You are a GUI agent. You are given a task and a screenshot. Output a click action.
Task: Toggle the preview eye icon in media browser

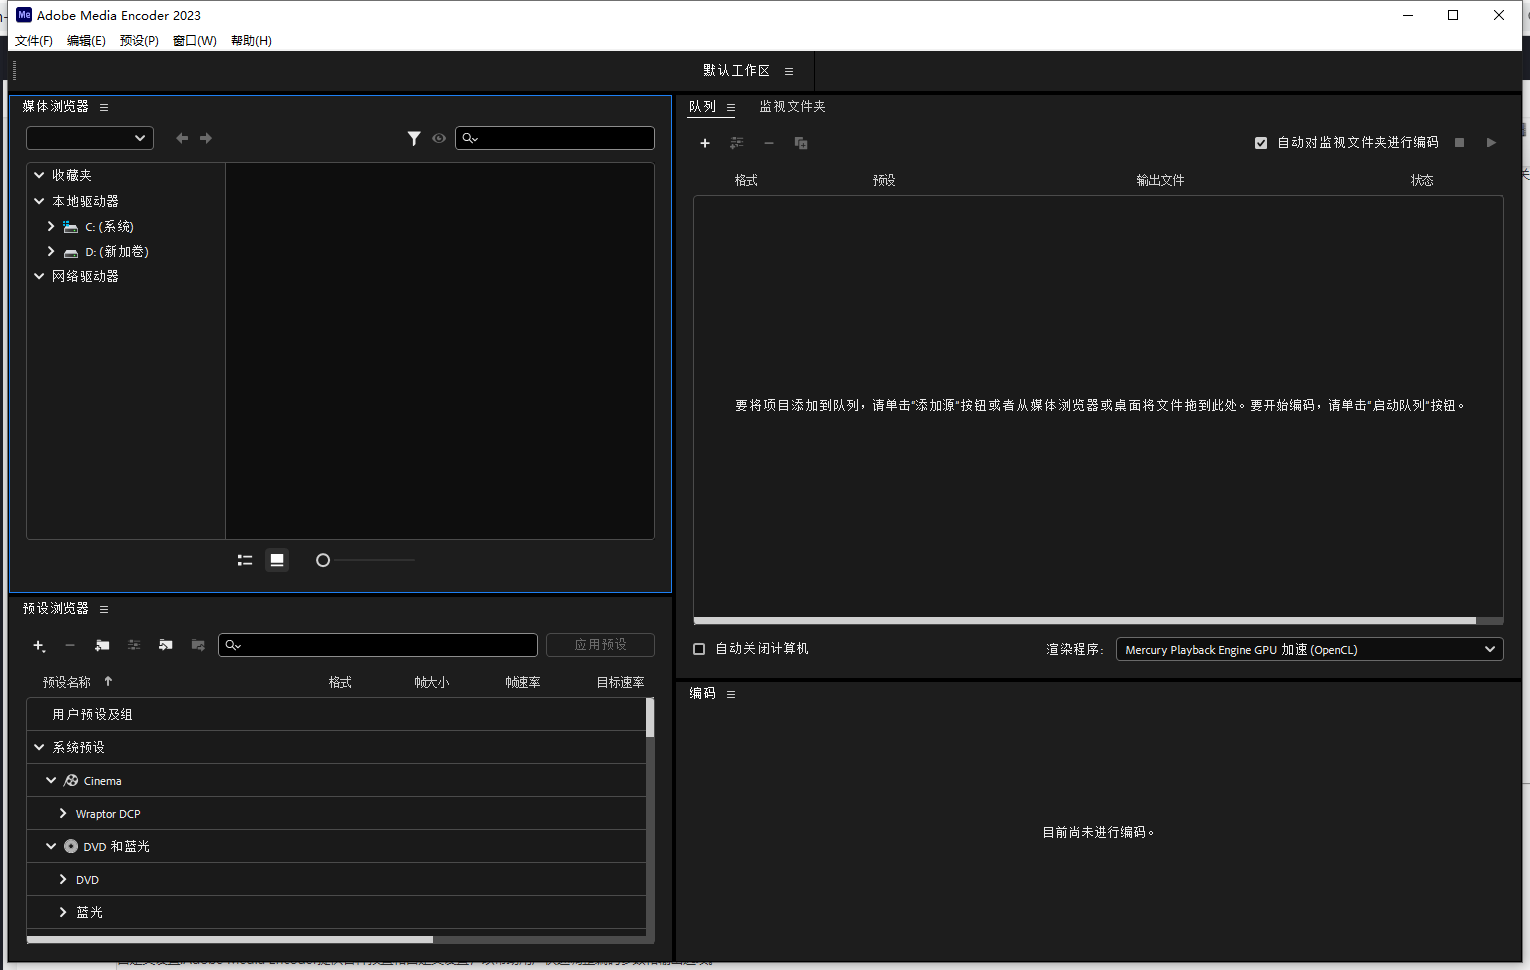pyautogui.click(x=439, y=138)
